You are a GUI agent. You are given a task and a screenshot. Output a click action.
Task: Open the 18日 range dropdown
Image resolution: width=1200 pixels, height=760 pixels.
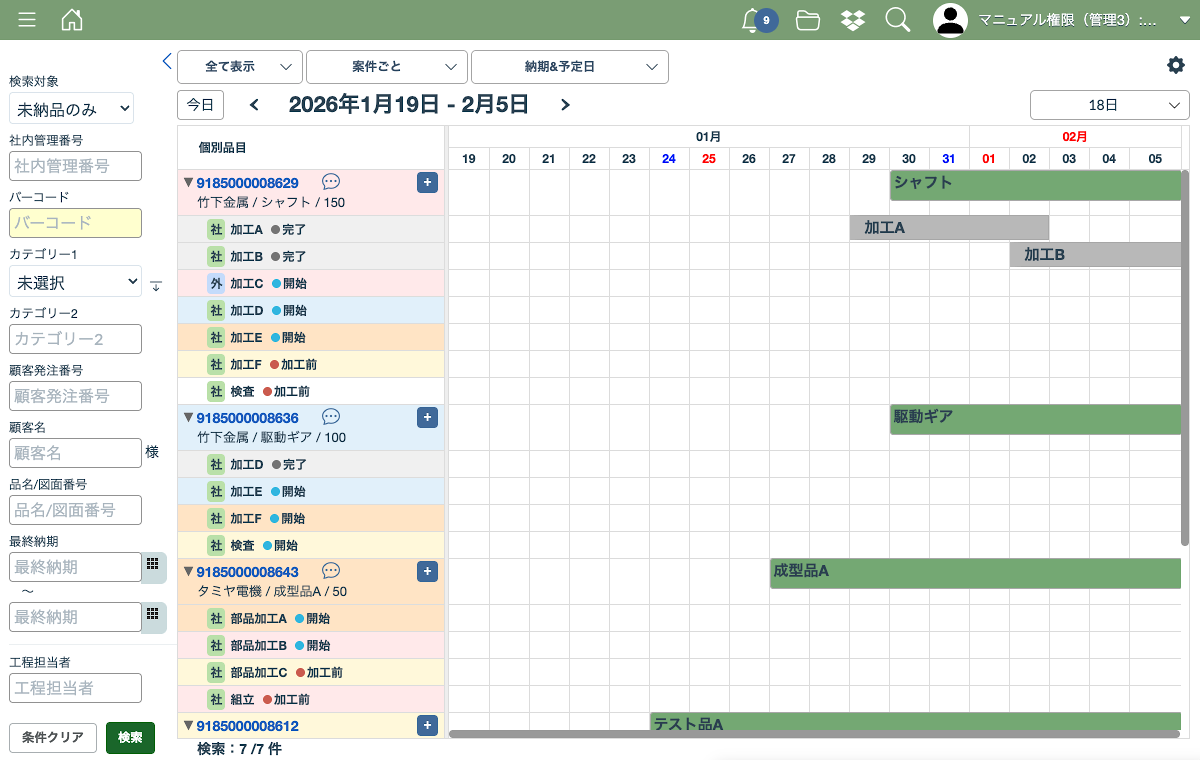coord(1109,105)
